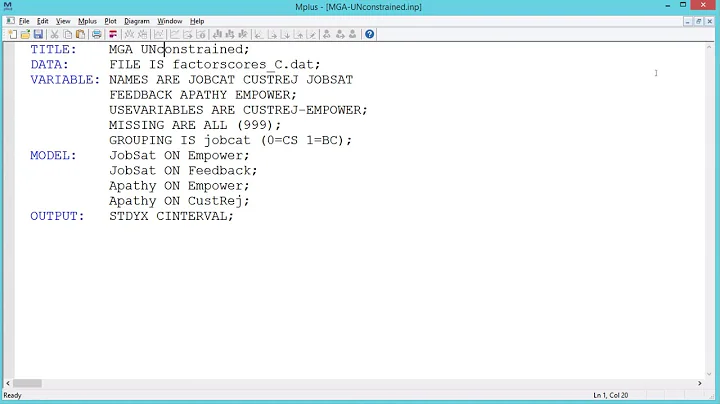720x404 pixels.
Task: Open Mplus help via blue question mark icon
Action: click(369, 34)
